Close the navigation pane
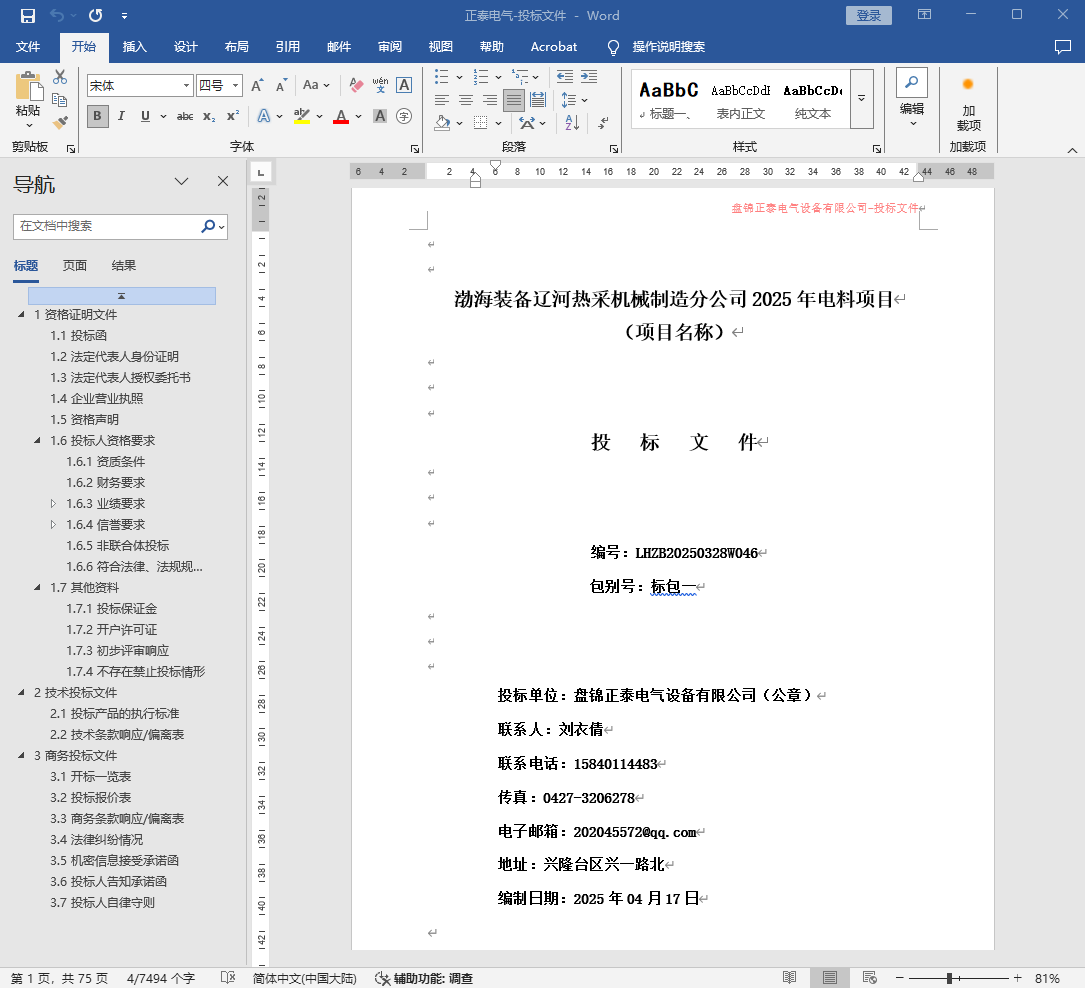This screenshot has height=988, width=1085. click(223, 181)
